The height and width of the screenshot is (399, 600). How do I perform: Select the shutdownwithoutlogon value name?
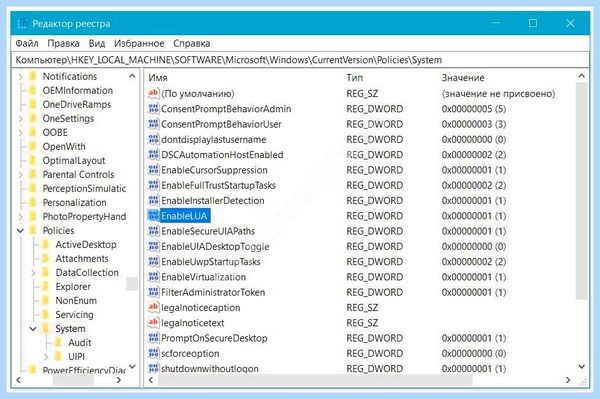coord(210,369)
